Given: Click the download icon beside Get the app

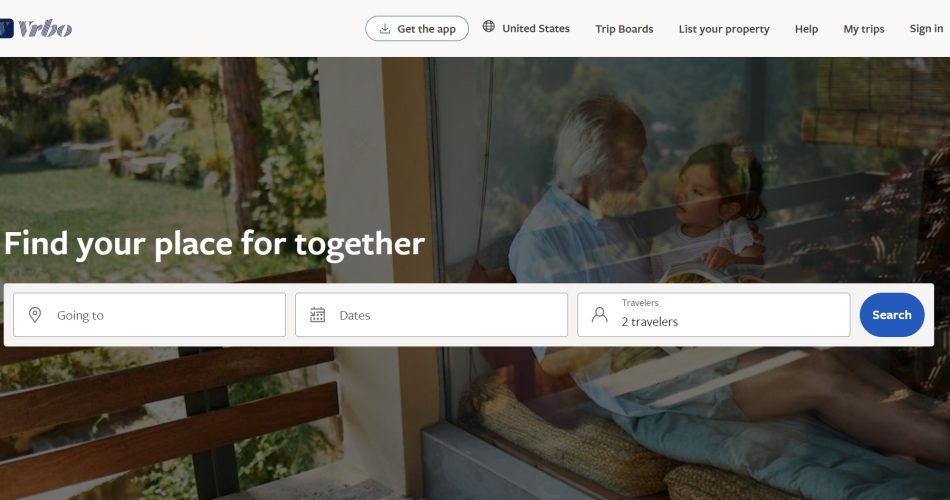Looking at the screenshot, I should point(385,28).
